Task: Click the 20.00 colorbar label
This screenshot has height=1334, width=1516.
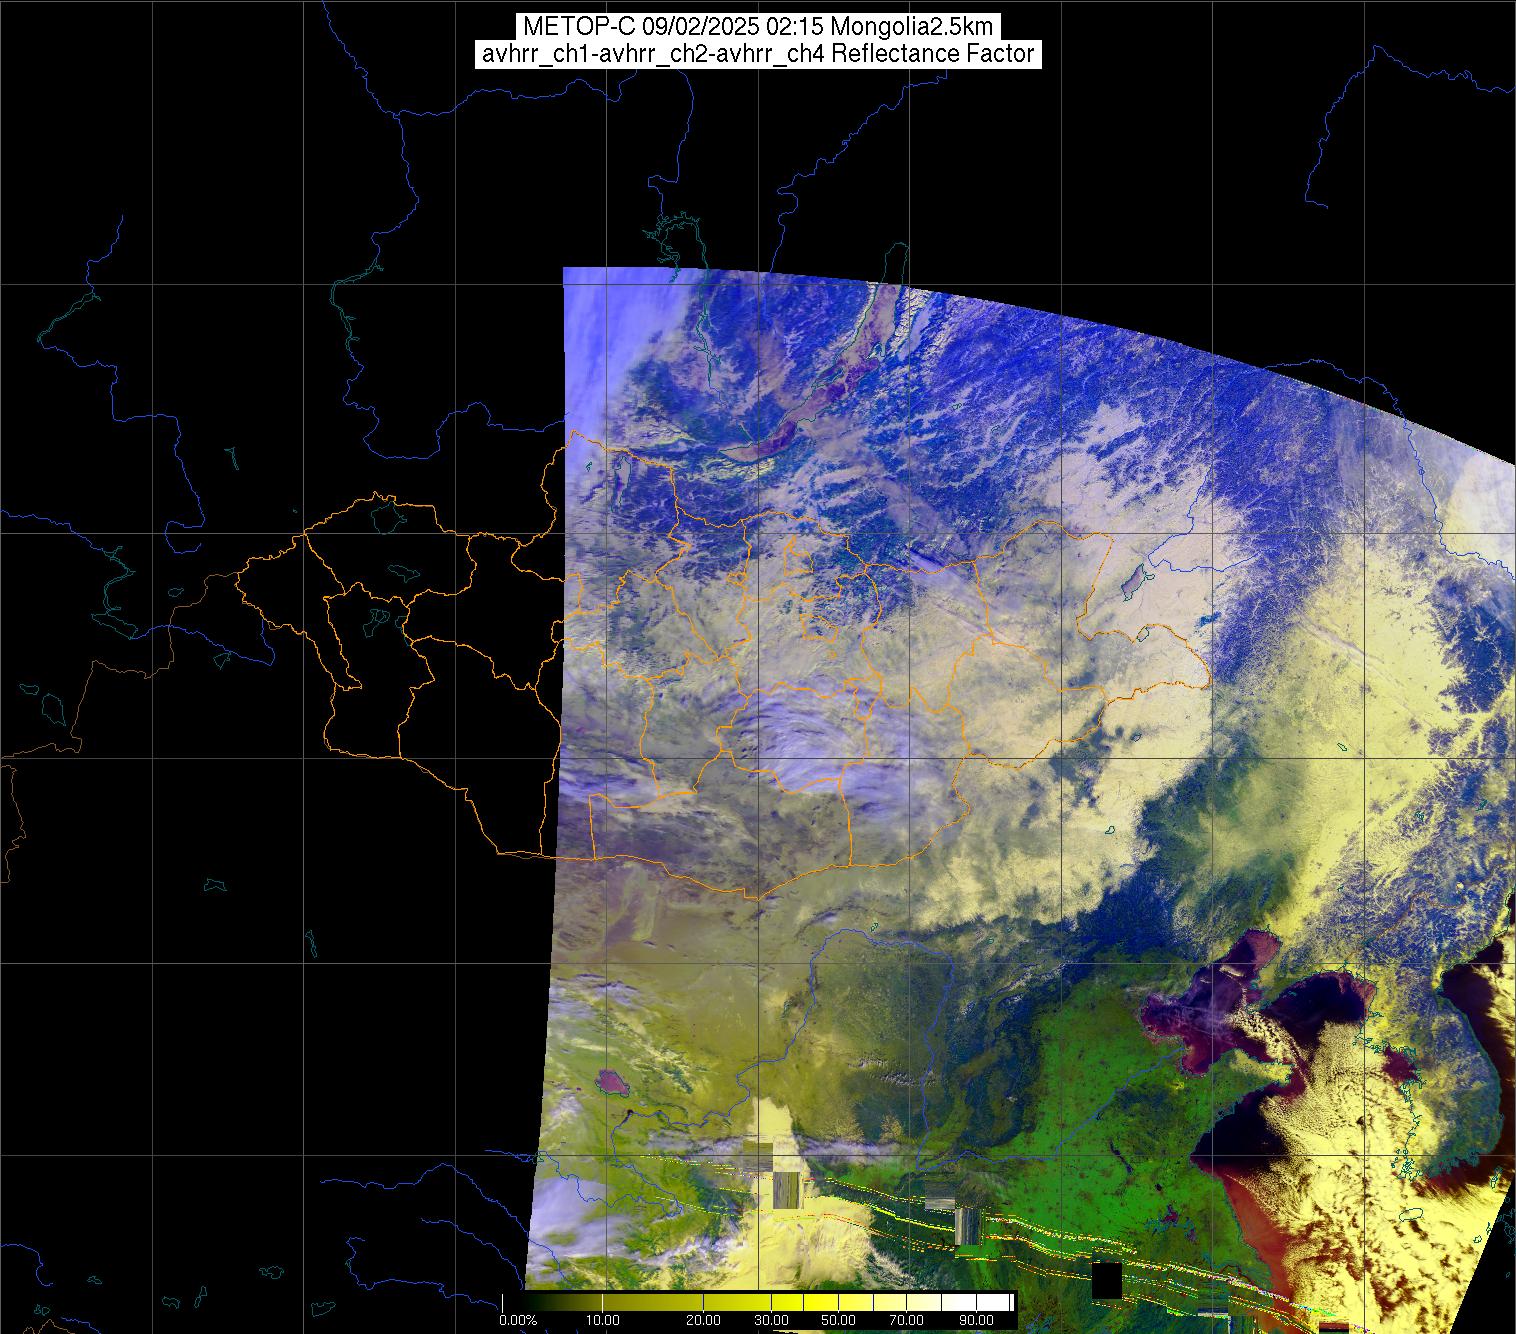Action: click(x=703, y=1321)
